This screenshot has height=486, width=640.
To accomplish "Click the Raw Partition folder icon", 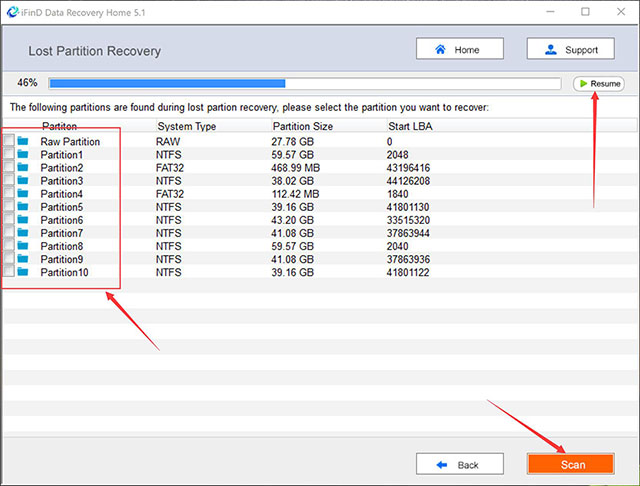I will click(23, 141).
